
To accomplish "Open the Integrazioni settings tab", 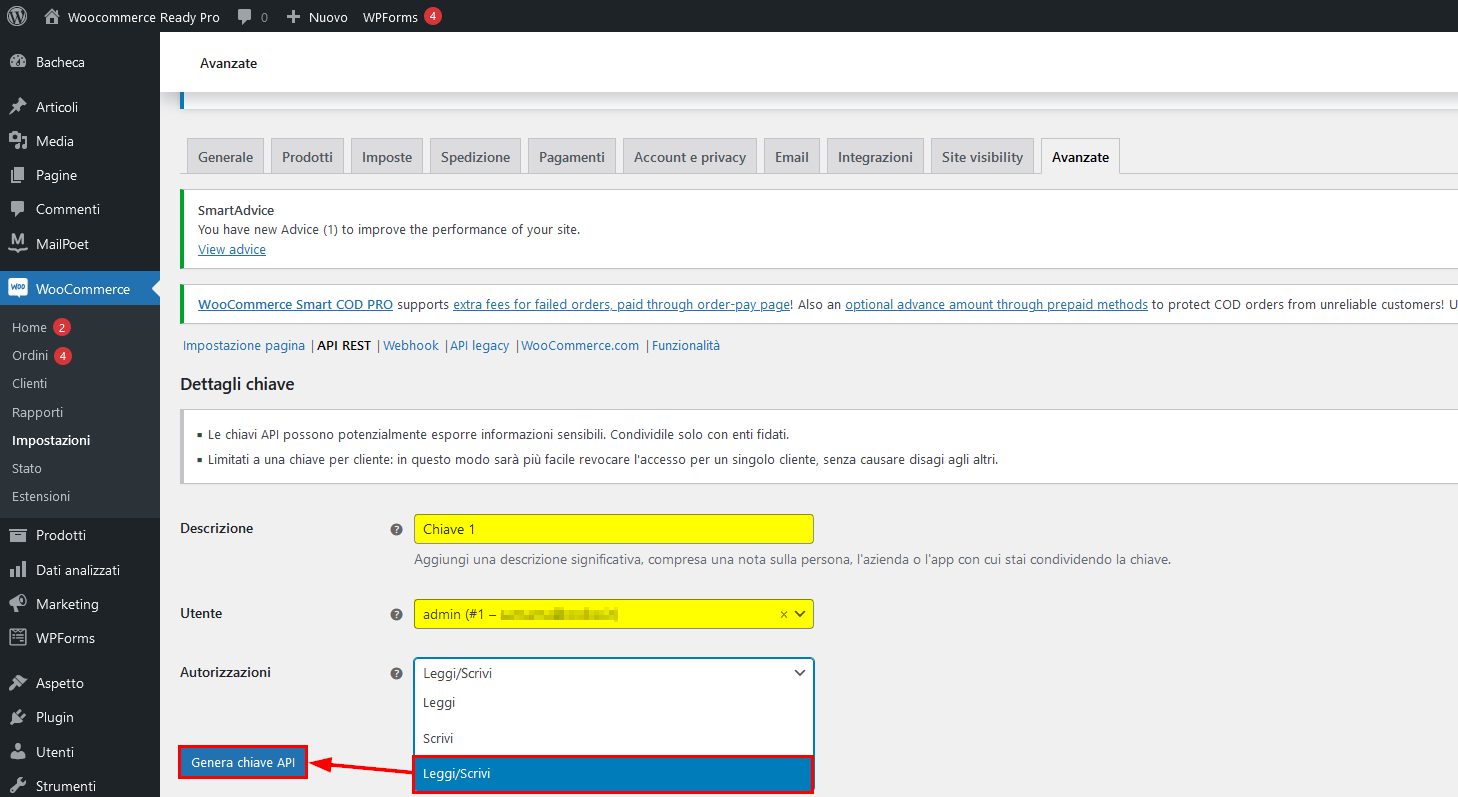I will click(x=875, y=157).
